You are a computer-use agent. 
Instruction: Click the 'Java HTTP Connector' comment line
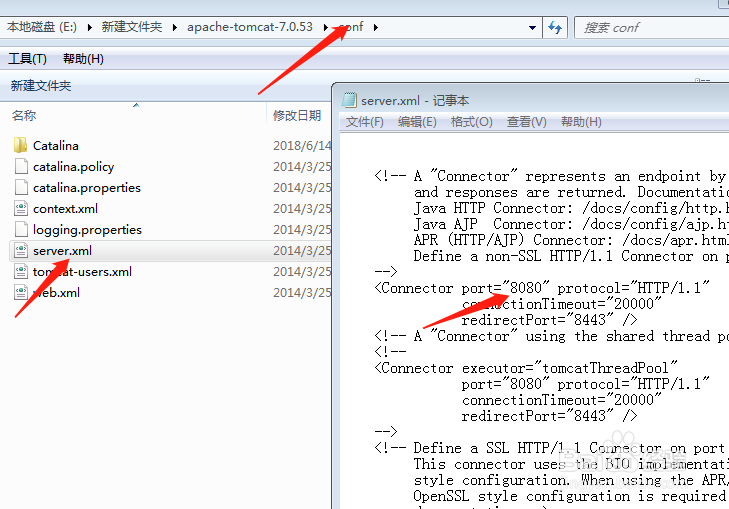pos(571,208)
